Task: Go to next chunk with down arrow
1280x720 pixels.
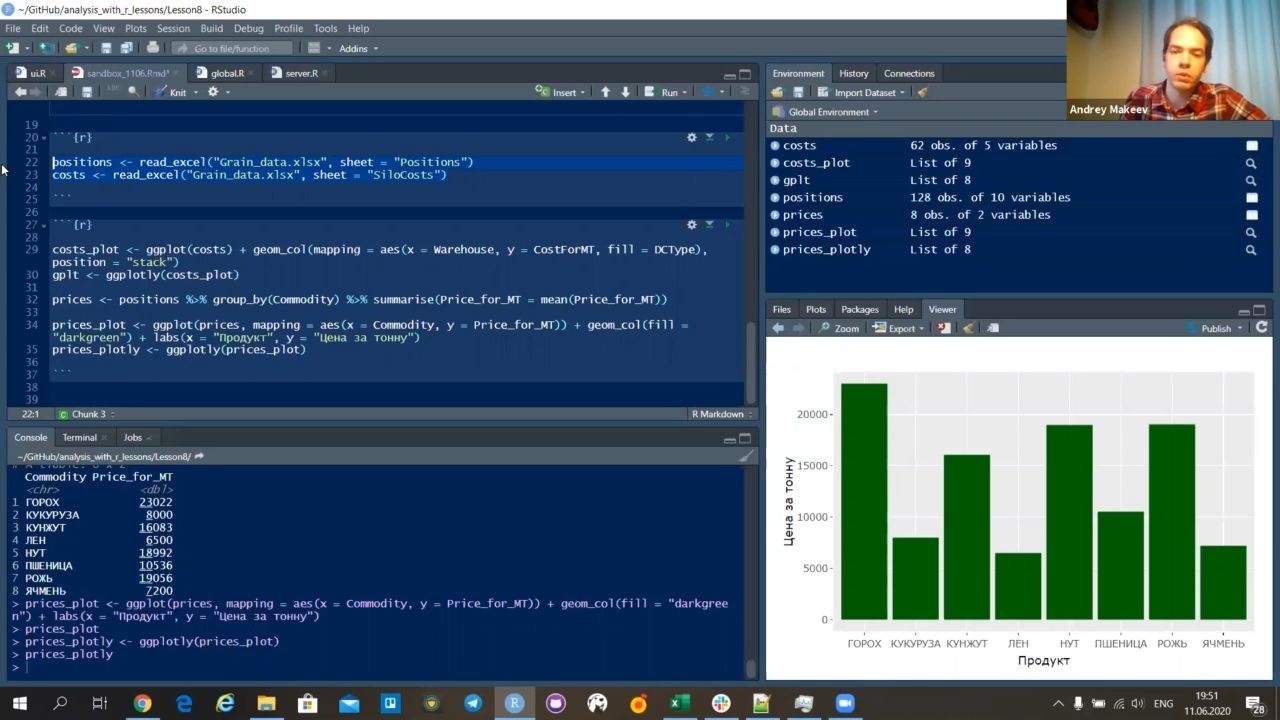Action: coord(626,92)
